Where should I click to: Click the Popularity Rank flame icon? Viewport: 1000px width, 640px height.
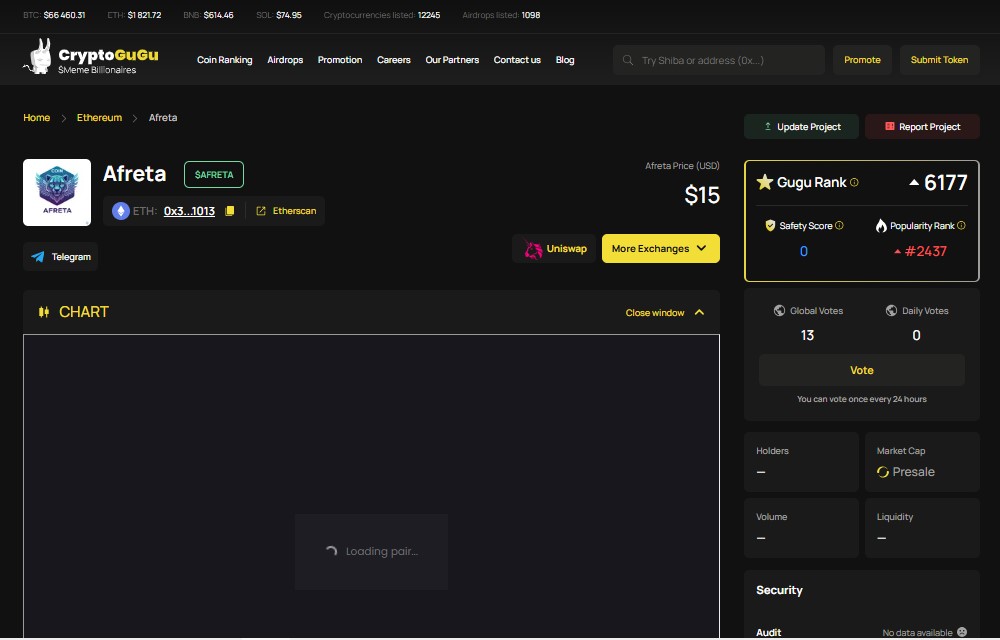coord(881,226)
